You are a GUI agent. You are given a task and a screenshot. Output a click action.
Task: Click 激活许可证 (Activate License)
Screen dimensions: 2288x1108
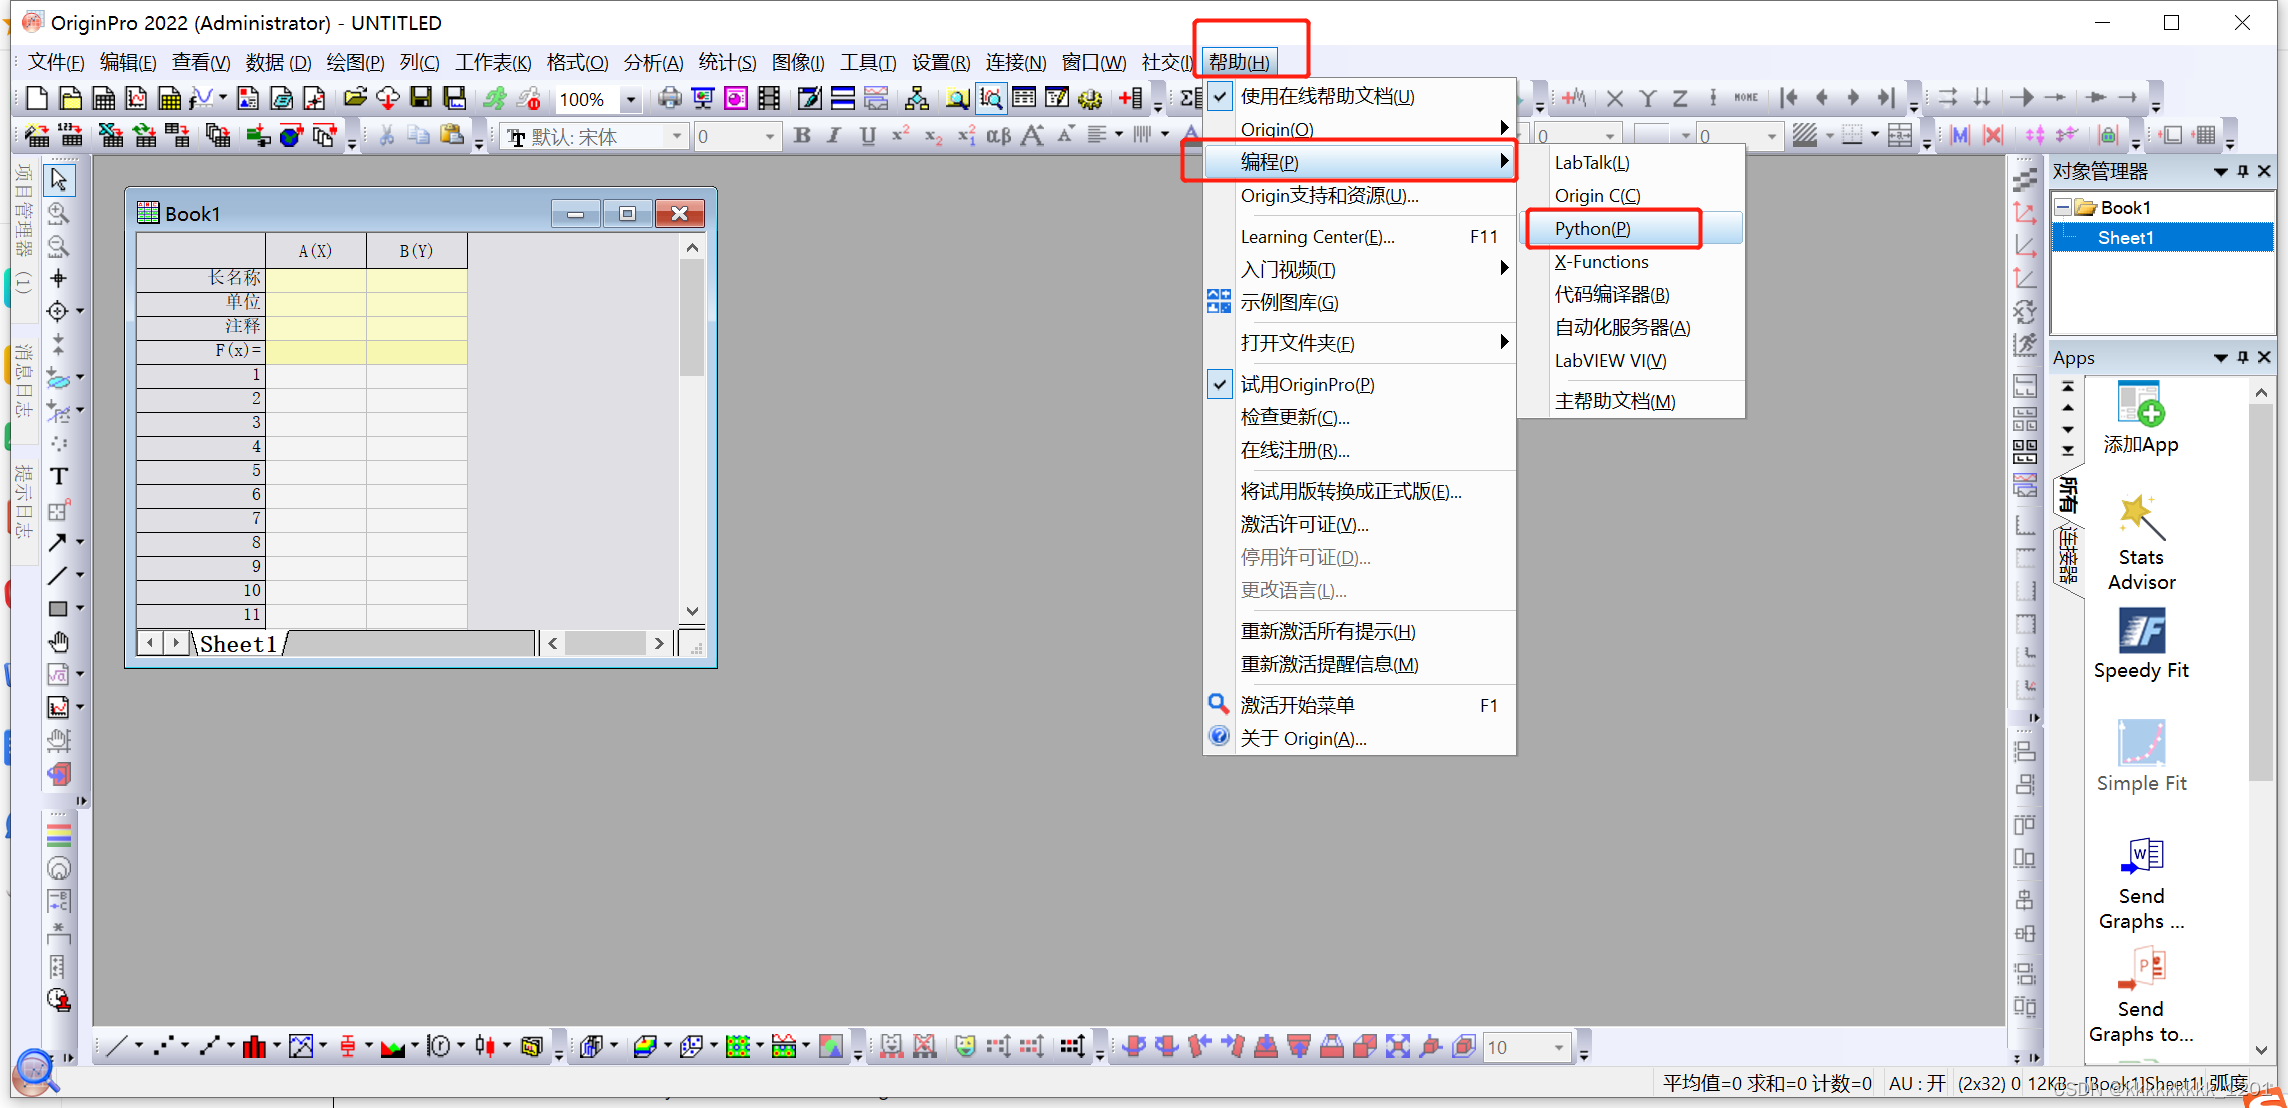pyautogui.click(x=1361, y=524)
